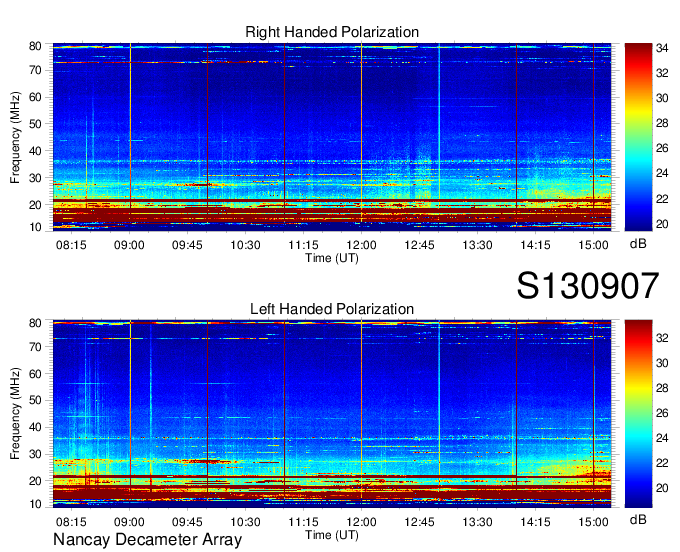
Task: Click the 10:30 tick label on bottom plot
Action: [x=245, y=522]
